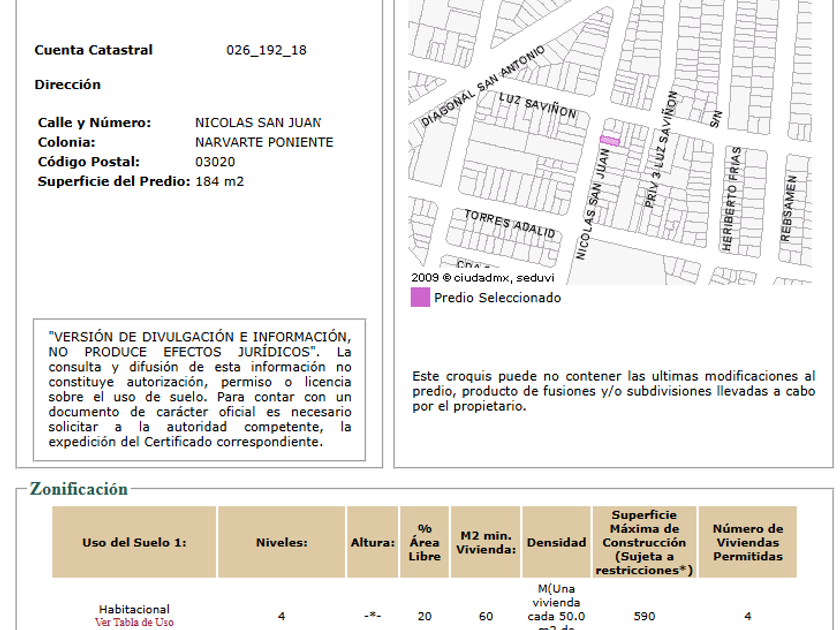Click the 'Predio Seleccionado' legend label
Viewport: 840px width, 630px height.
coord(498,298)
